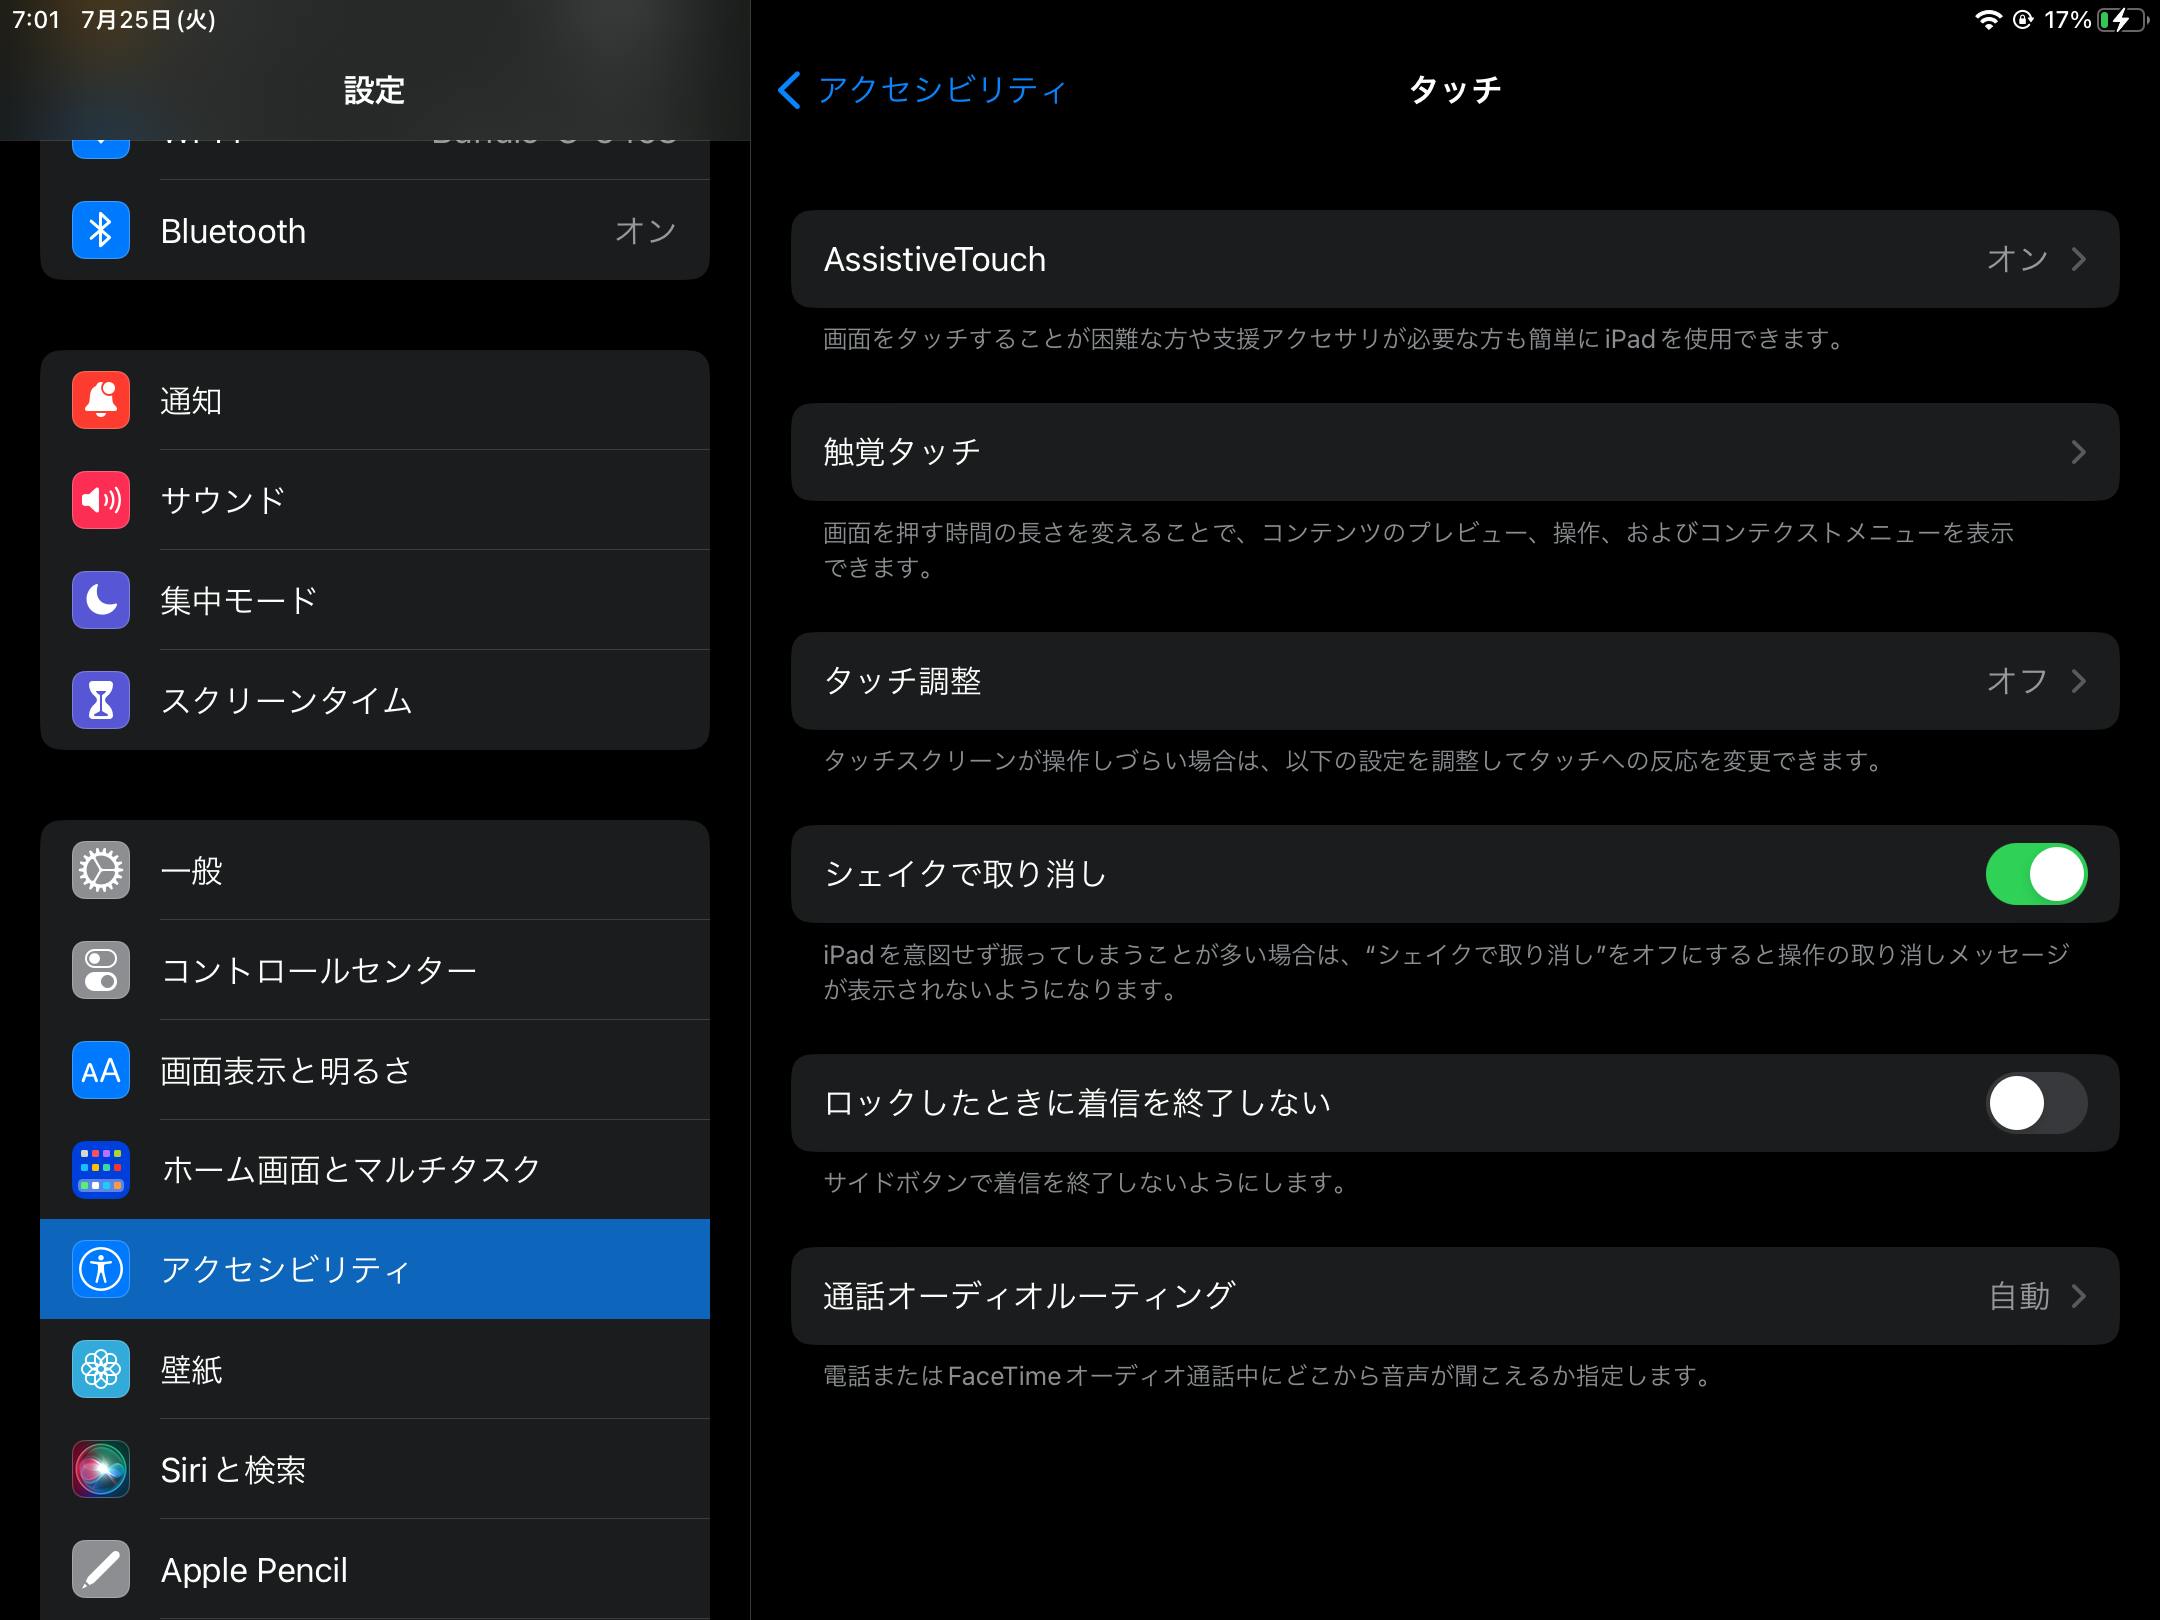Open コントロールセンター toggle icon
The width and height of the screenshot is (2160, 1620).
coord(101,970)
